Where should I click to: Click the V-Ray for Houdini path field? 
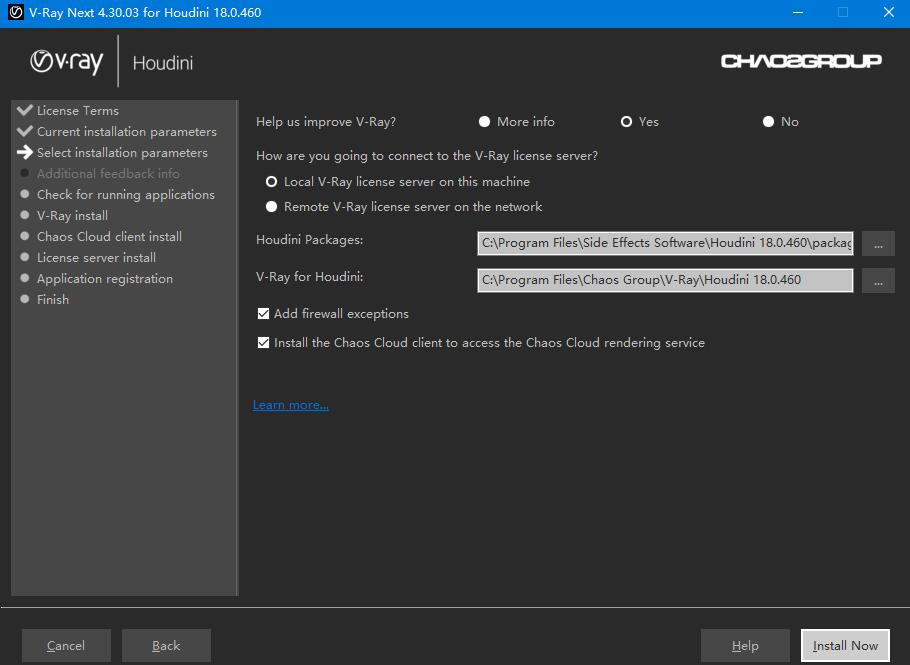665,281
